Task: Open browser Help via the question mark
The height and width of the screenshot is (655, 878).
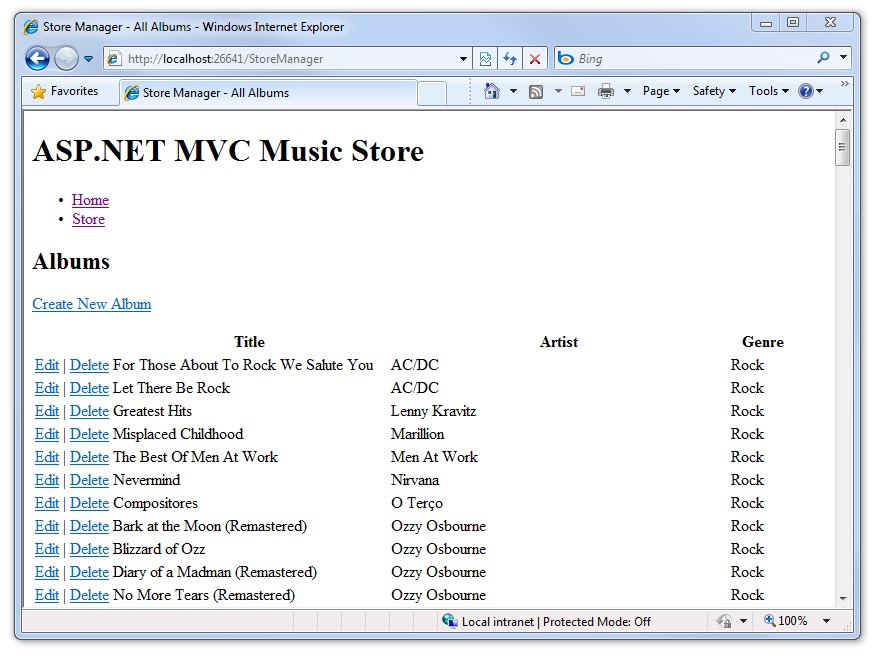Action: coord(805,90)
